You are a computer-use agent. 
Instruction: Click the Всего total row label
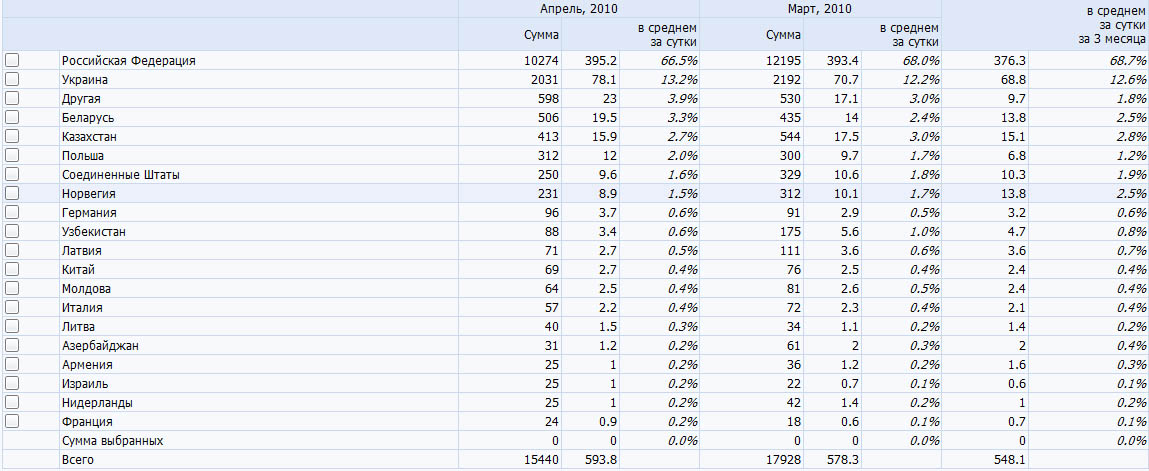coord(78,460)
